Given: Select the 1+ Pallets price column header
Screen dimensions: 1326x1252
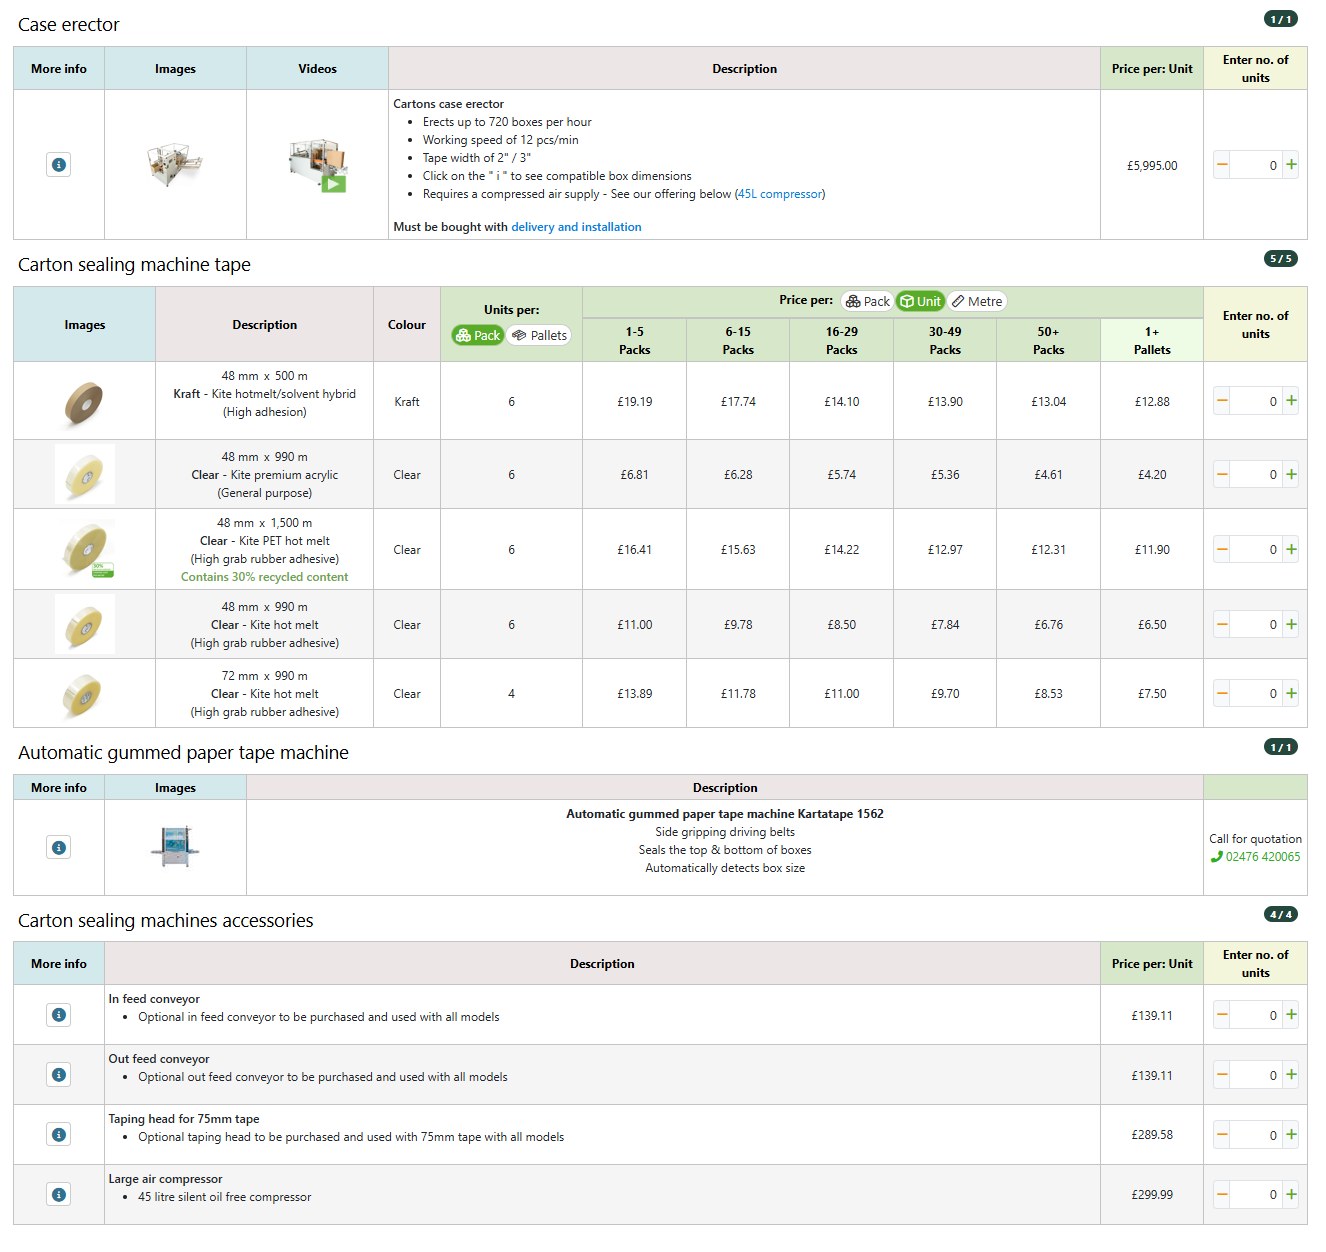Looking at the screenshot, I should click(x=1152, y=340).
